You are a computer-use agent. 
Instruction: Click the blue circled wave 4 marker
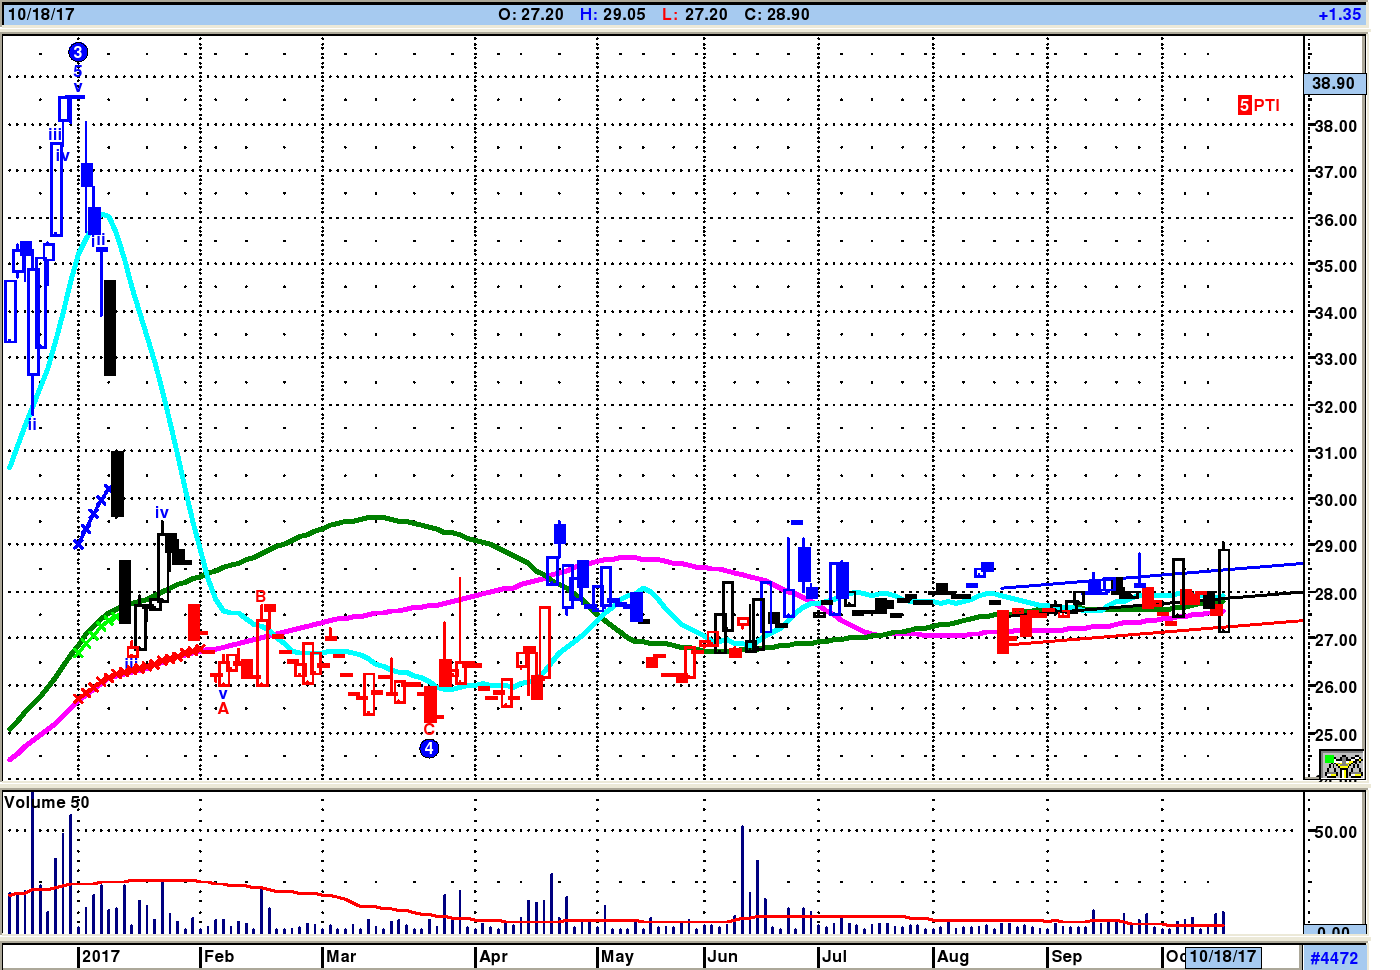pyautogui.click(x=429, y=748)
